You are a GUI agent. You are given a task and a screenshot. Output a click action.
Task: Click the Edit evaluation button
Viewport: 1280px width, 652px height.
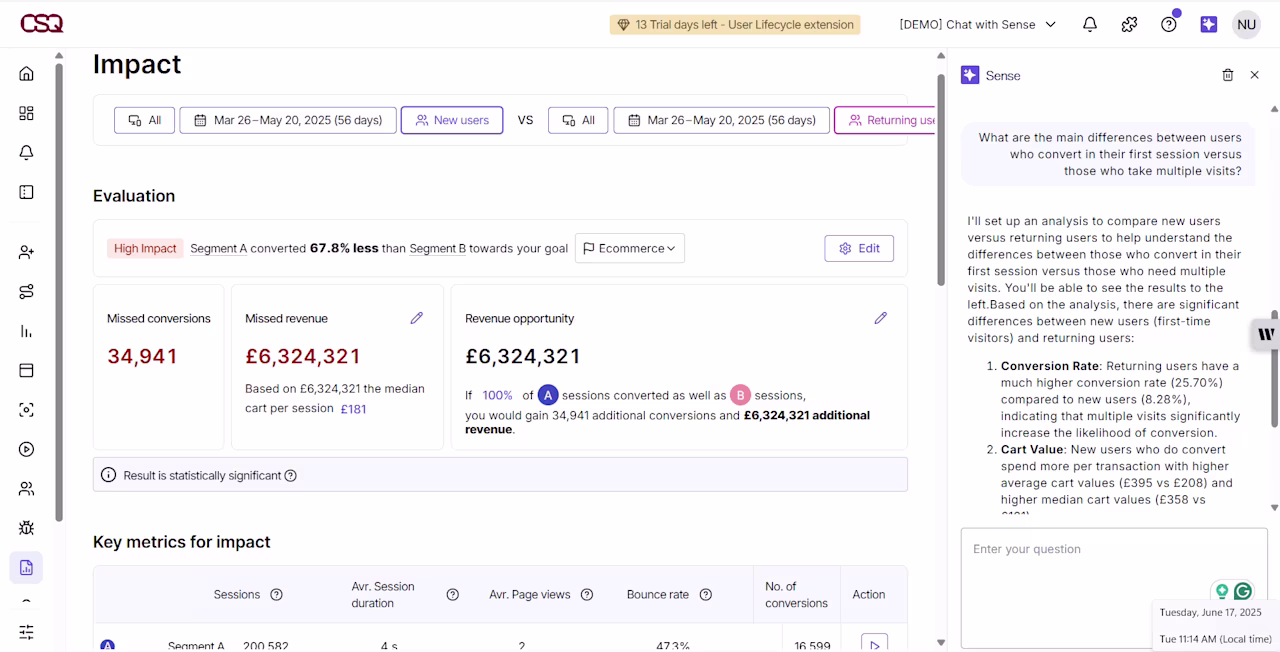[859, 248]
